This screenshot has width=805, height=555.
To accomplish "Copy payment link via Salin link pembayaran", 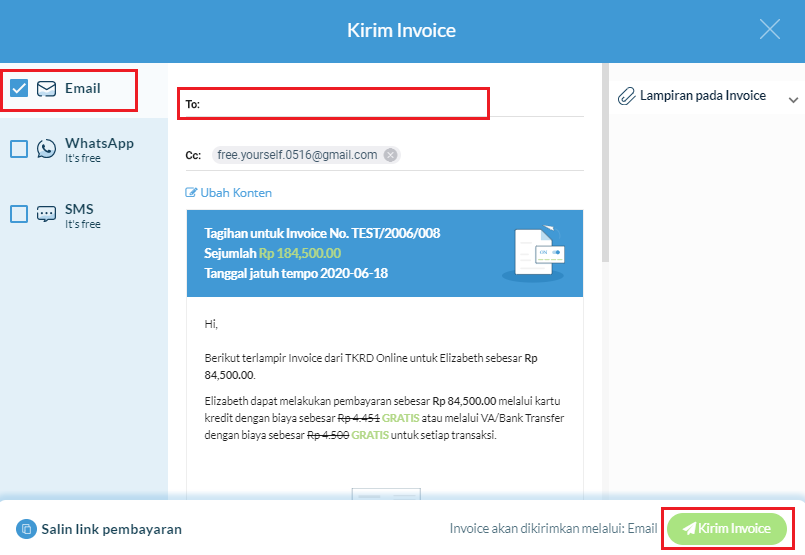I will [99, 529].
